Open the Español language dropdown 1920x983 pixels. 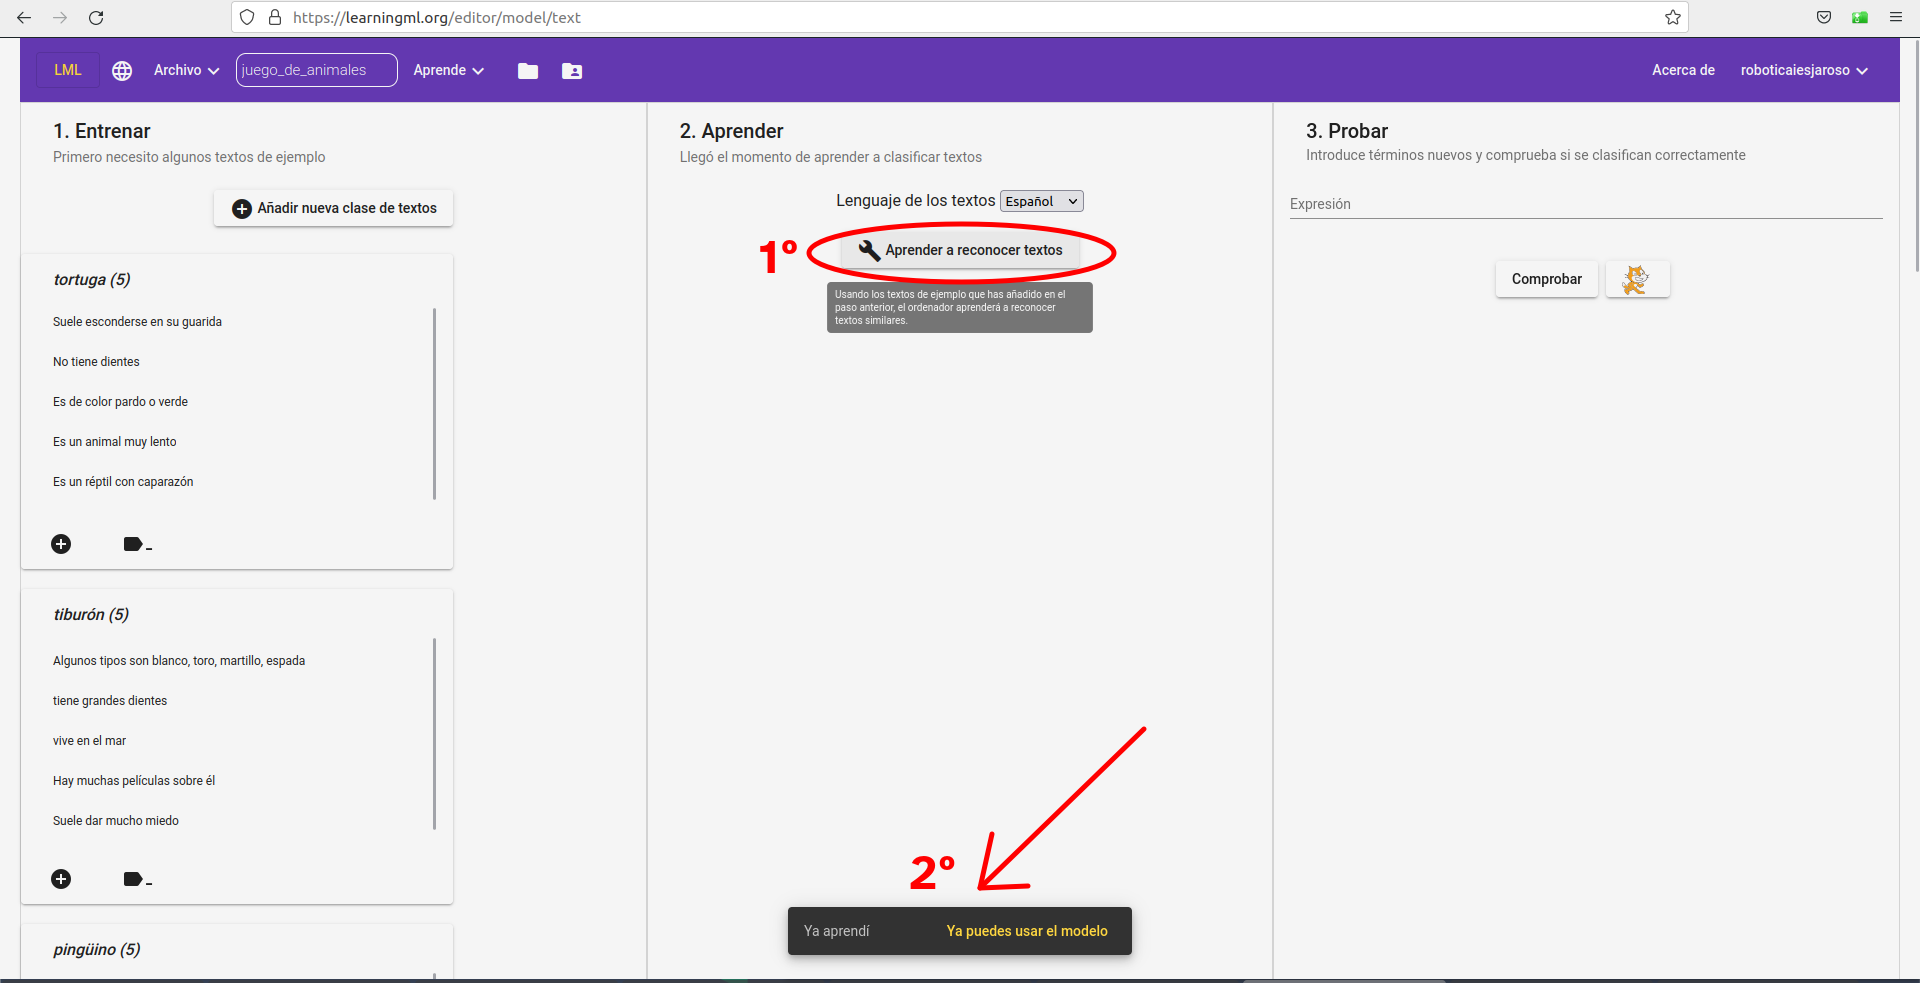[1041, 201]
